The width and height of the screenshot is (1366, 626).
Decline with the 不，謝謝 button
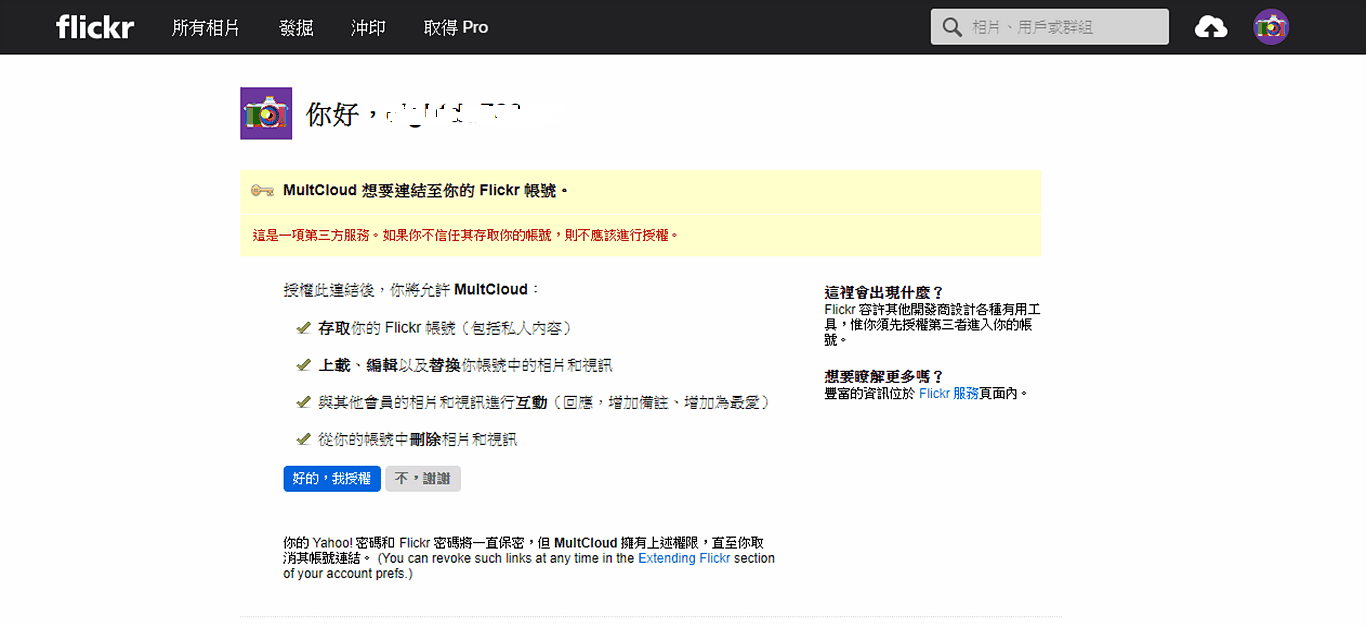423,479
